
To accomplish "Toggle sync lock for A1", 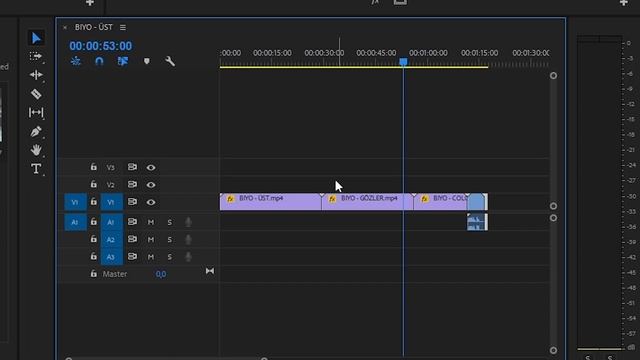I will [132, 222].
